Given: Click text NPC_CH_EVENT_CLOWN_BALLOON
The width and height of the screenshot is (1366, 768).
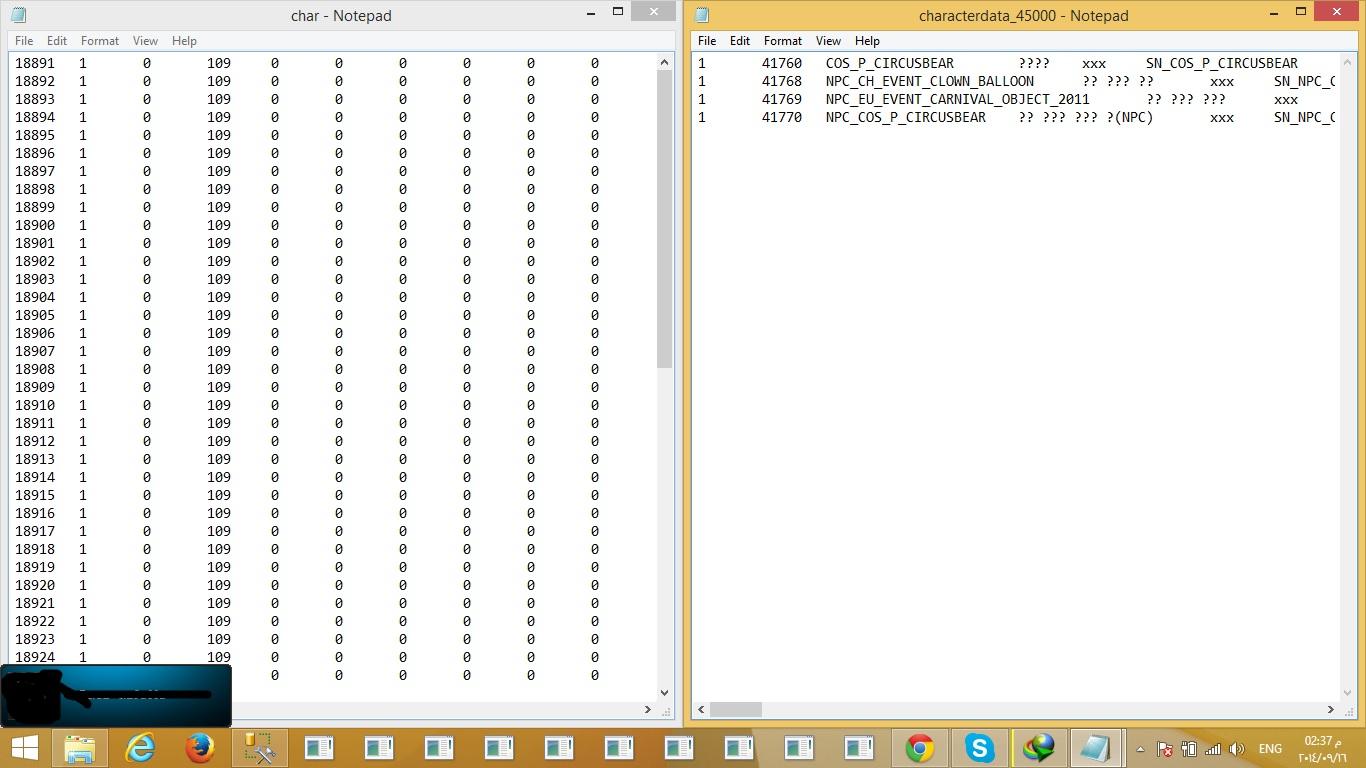Looking at the screenshot, I should coord(930,81).
